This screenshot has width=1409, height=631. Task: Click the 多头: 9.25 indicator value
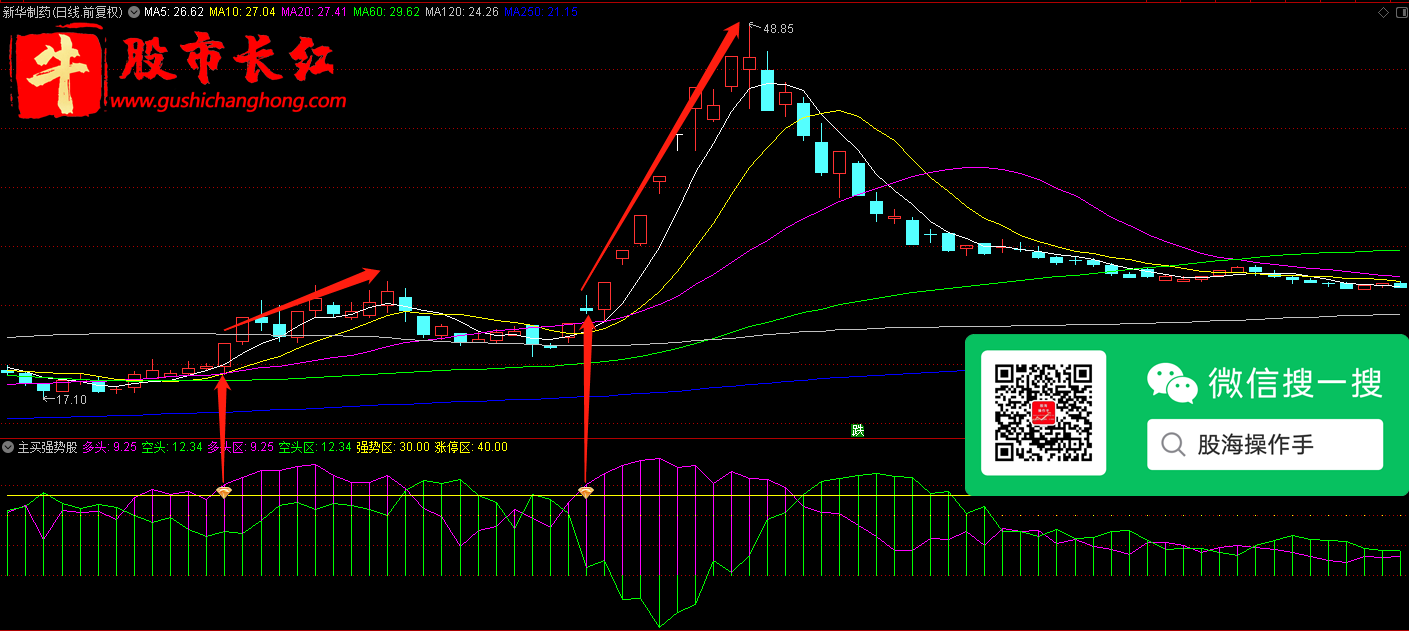point(109,447)
